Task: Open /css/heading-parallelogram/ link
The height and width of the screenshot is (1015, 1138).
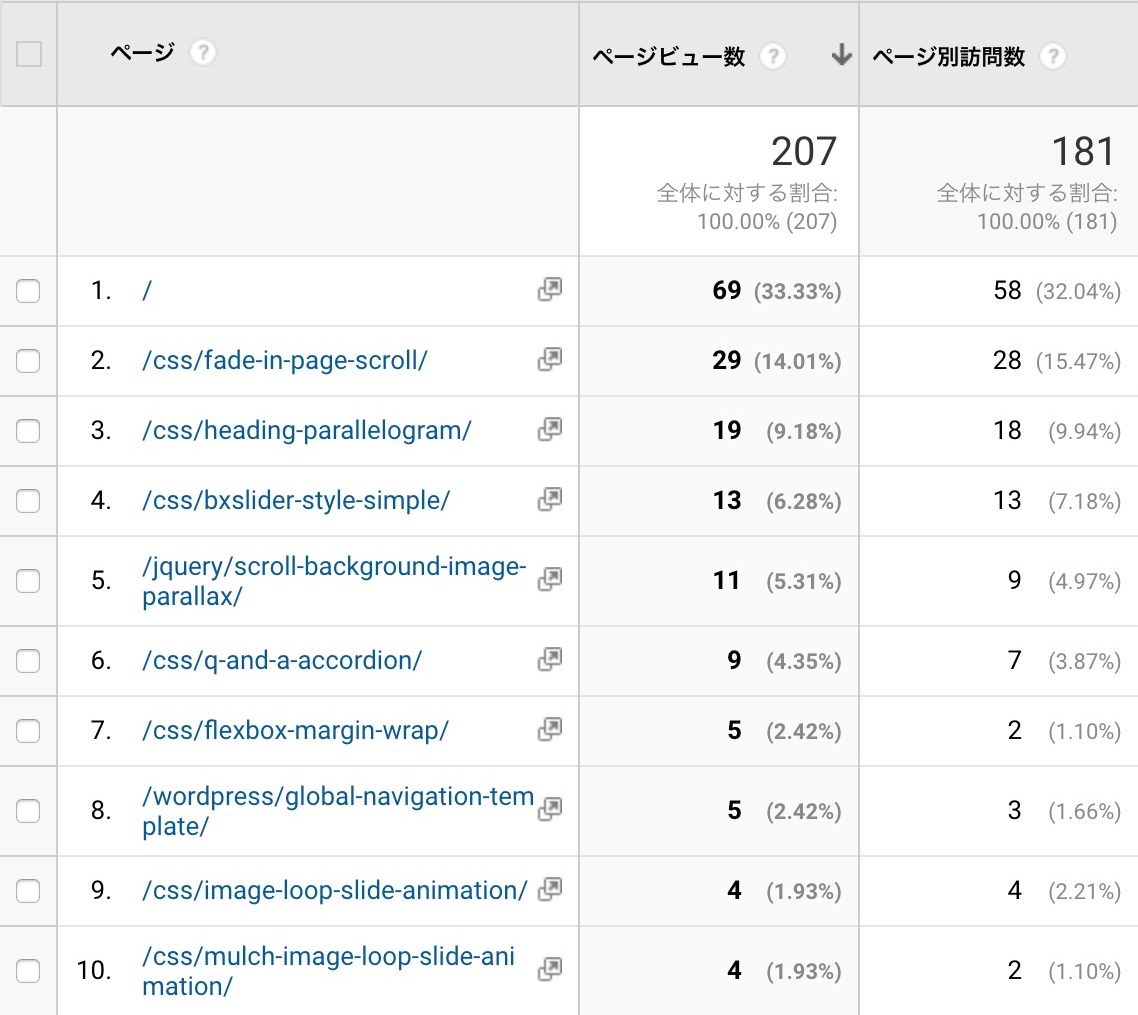Action: pyautogui.click(x=306, y=430)
